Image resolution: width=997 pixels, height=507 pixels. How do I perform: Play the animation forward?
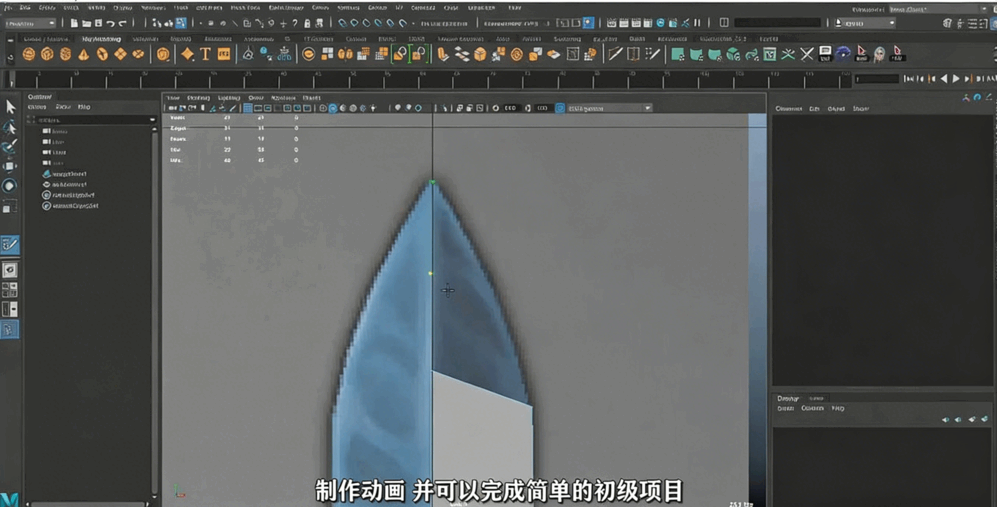pyautogui.click(x=955, y=79)
